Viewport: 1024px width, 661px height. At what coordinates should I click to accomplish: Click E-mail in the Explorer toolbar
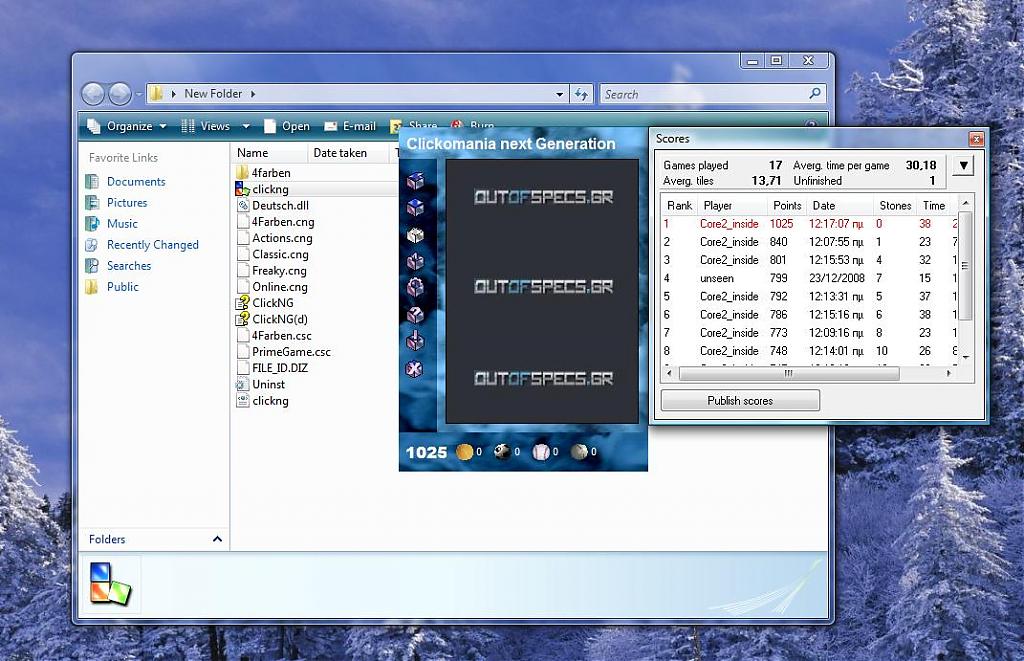(x=350, y=126)
